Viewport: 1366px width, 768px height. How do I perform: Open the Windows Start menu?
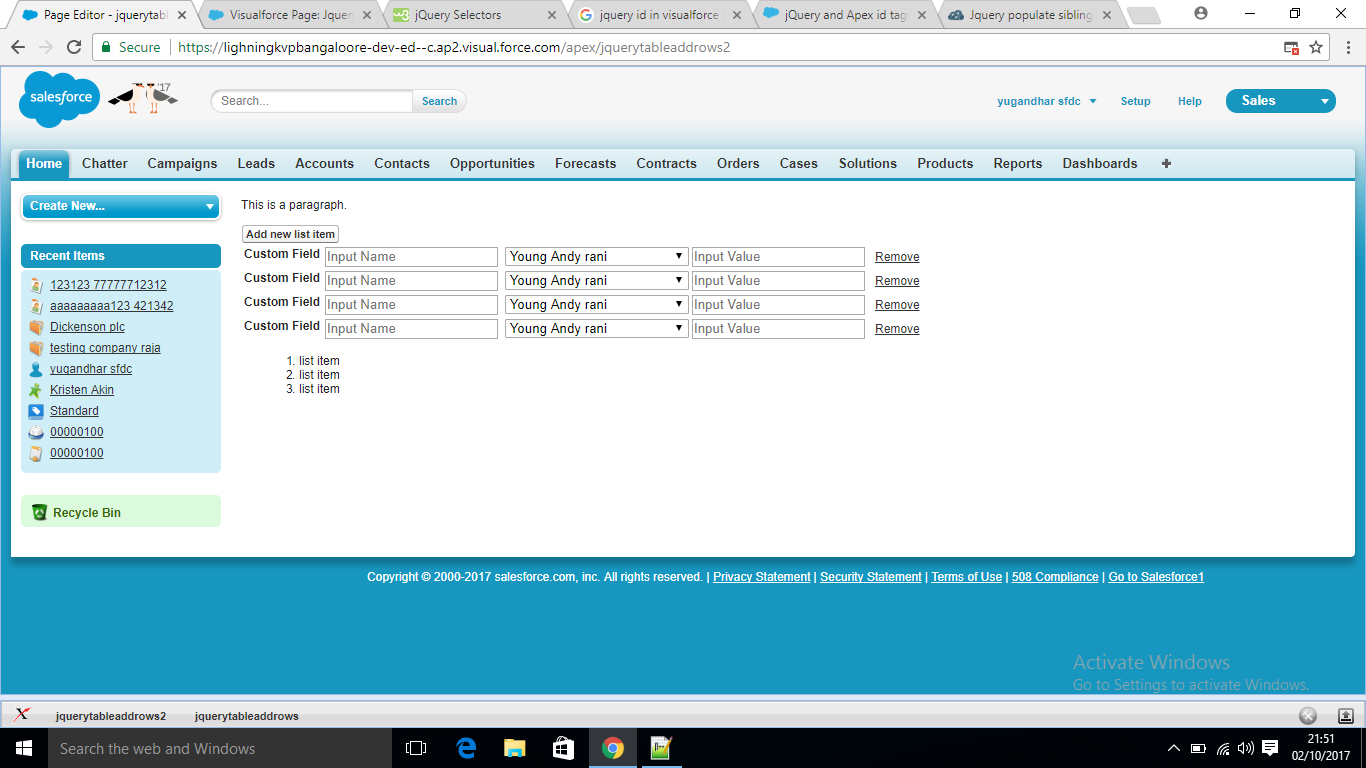tap(24, 748)
